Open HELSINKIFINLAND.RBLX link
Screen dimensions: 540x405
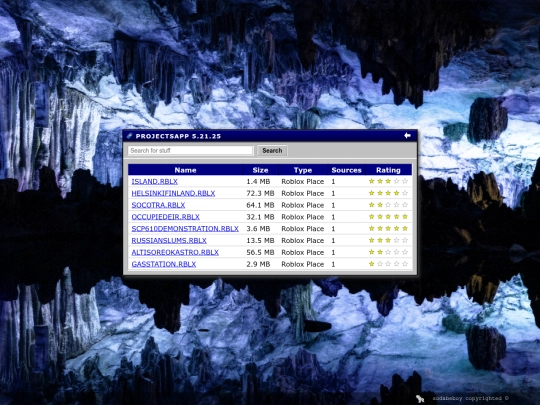pyautogui.click(x=173, y=193)
